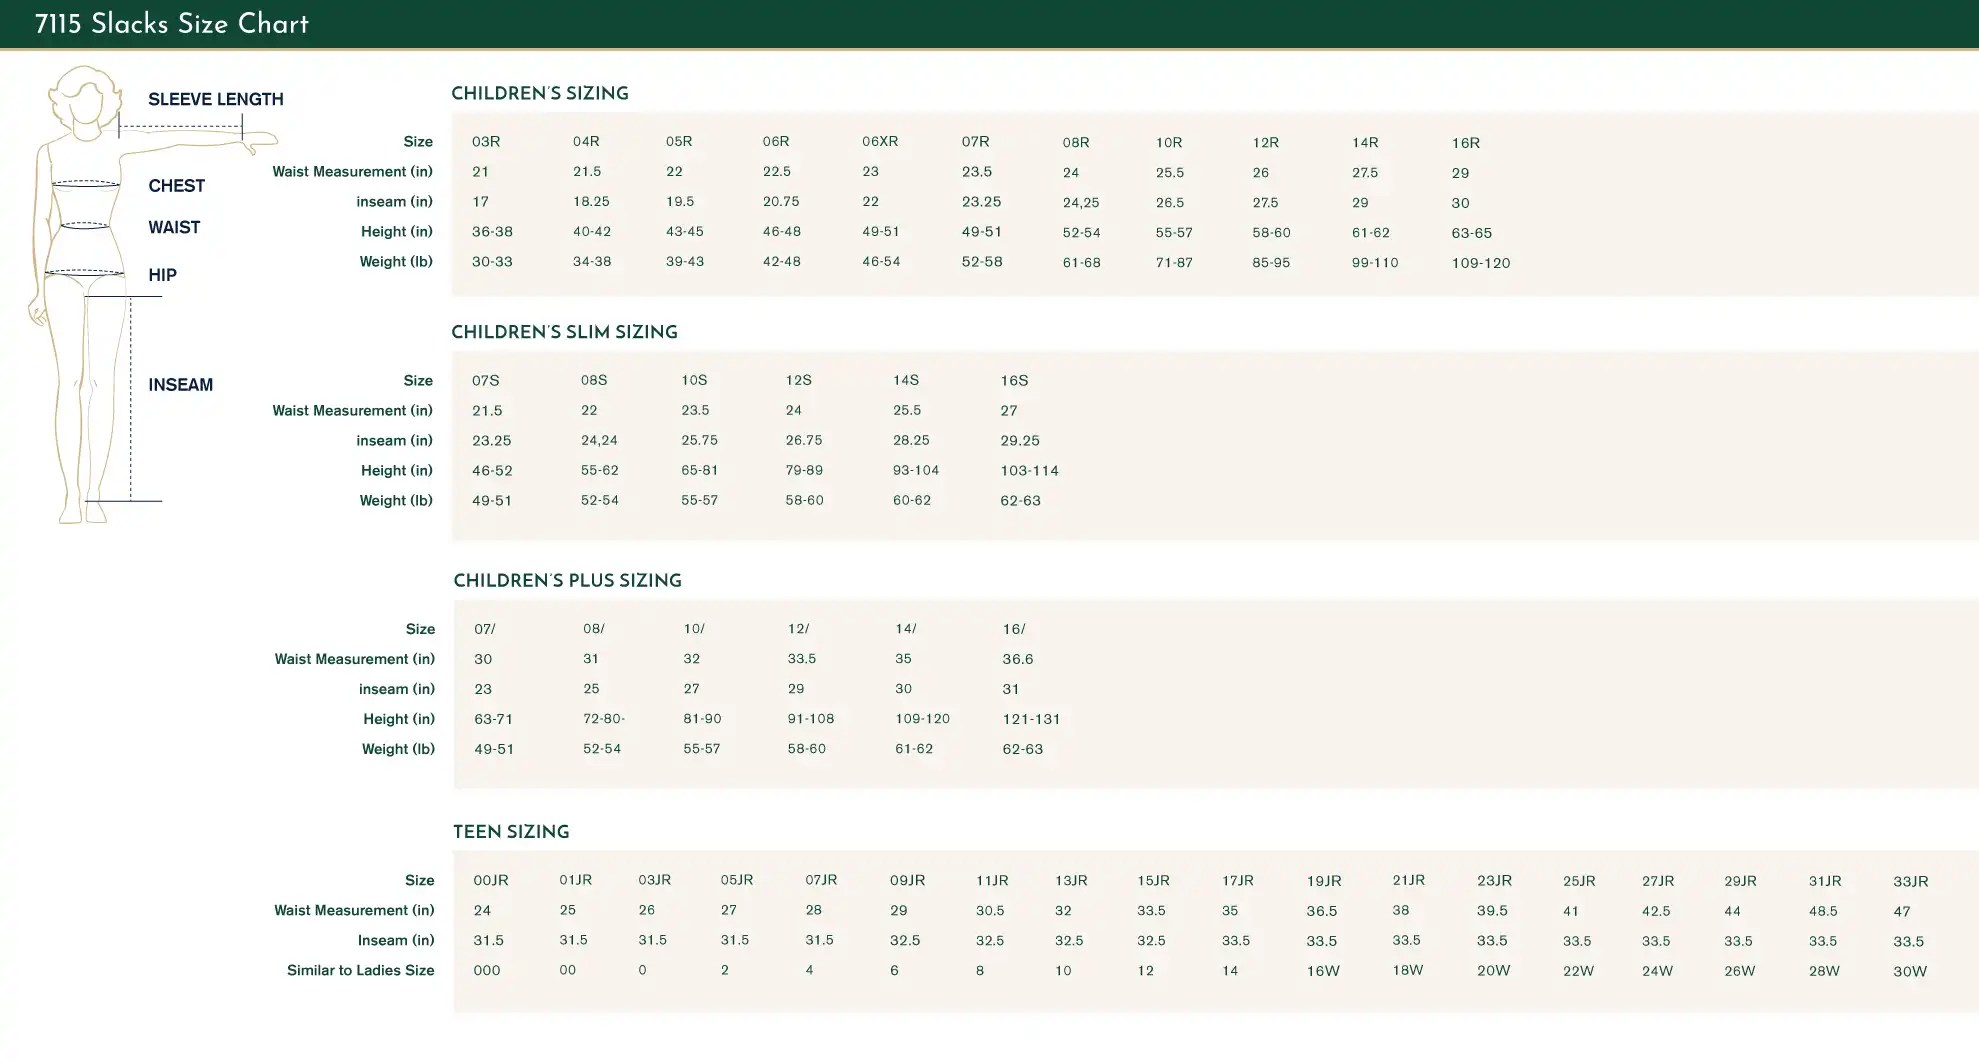Click size 06XR in children's sizing
Screen dimensions: 1979x1064
[x=880, y=141]
